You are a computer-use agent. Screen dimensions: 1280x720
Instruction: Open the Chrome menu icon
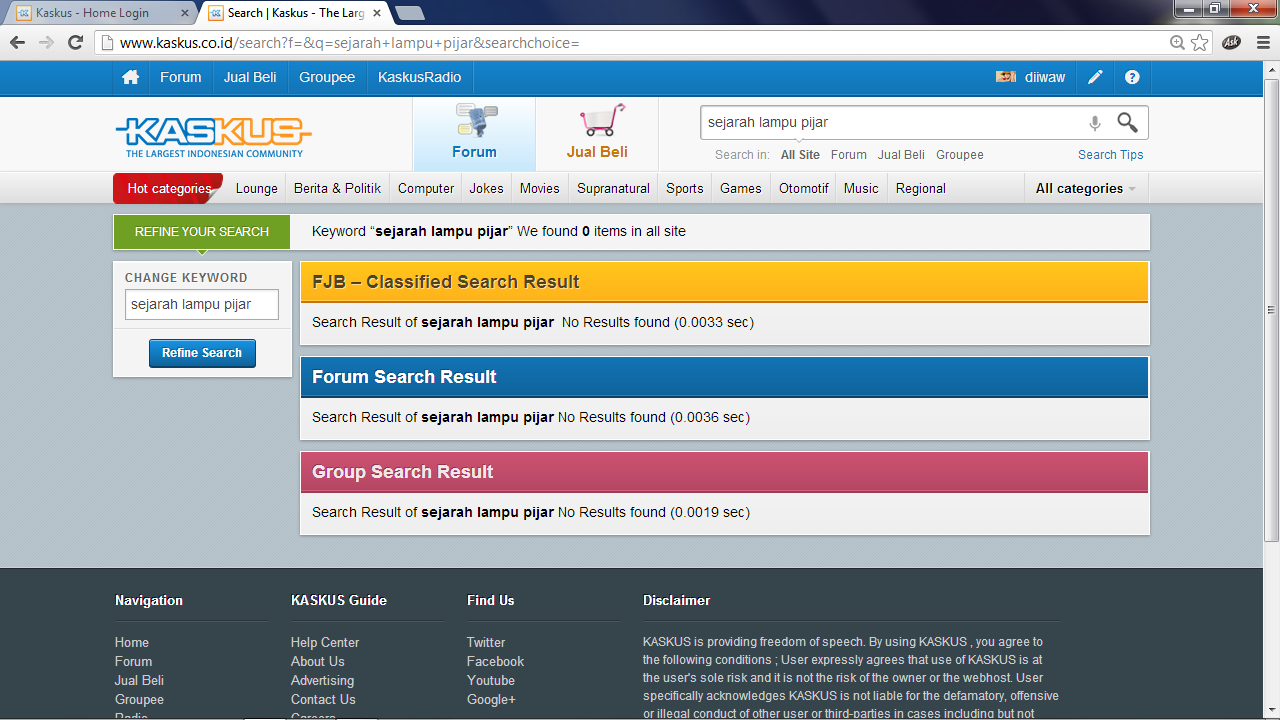(x=1262, y=42)
